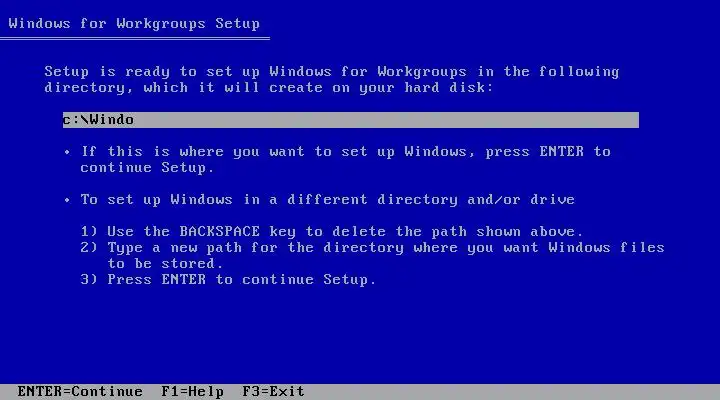Select ENTER=Continue in the status bar
The width and height of the screenshot is (720, 400).
coord(80,392)
